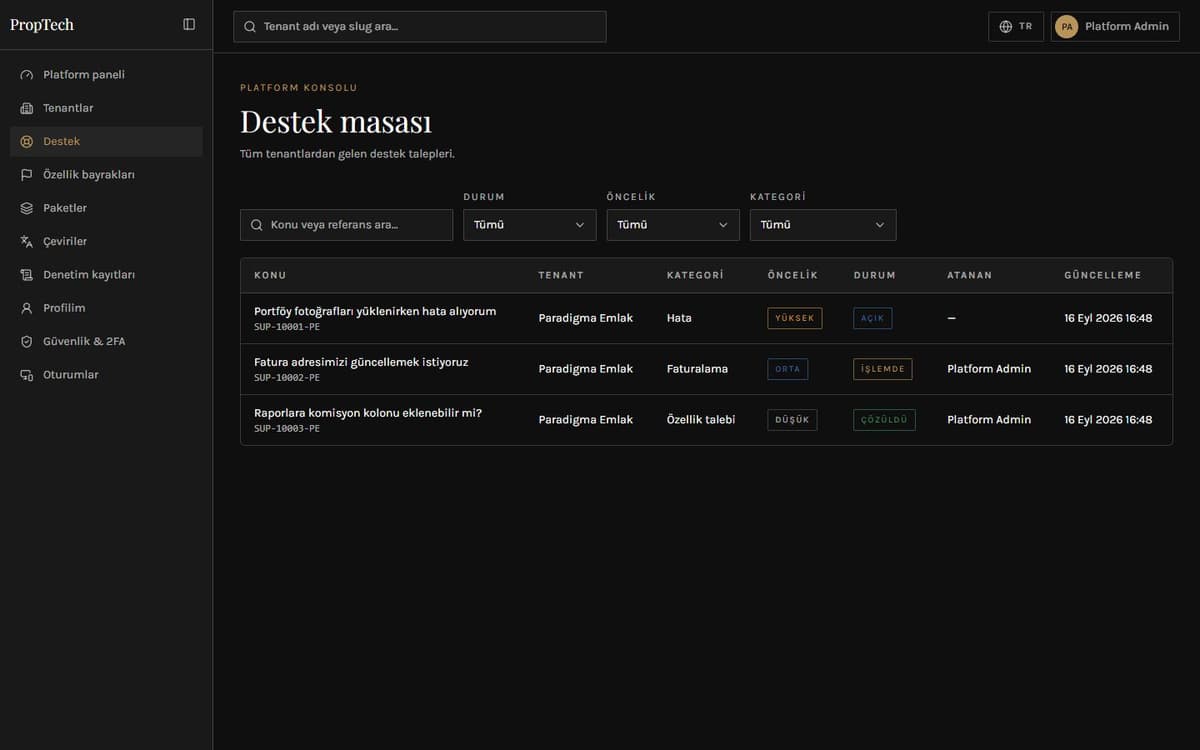The width and height of the screenshot is (1200, 750).
Task: Click the Tenantlar building icon
Action: pos(27,108)
